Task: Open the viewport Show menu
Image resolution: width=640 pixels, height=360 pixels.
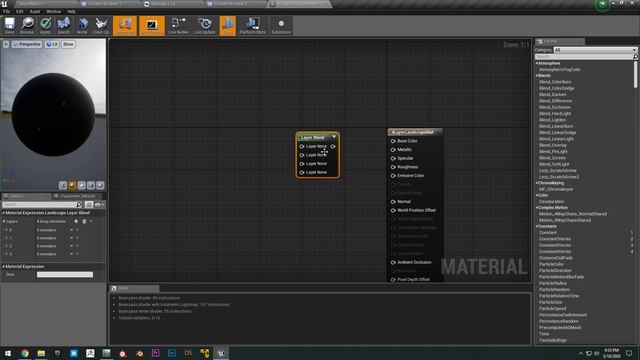Action: (68, 44)
